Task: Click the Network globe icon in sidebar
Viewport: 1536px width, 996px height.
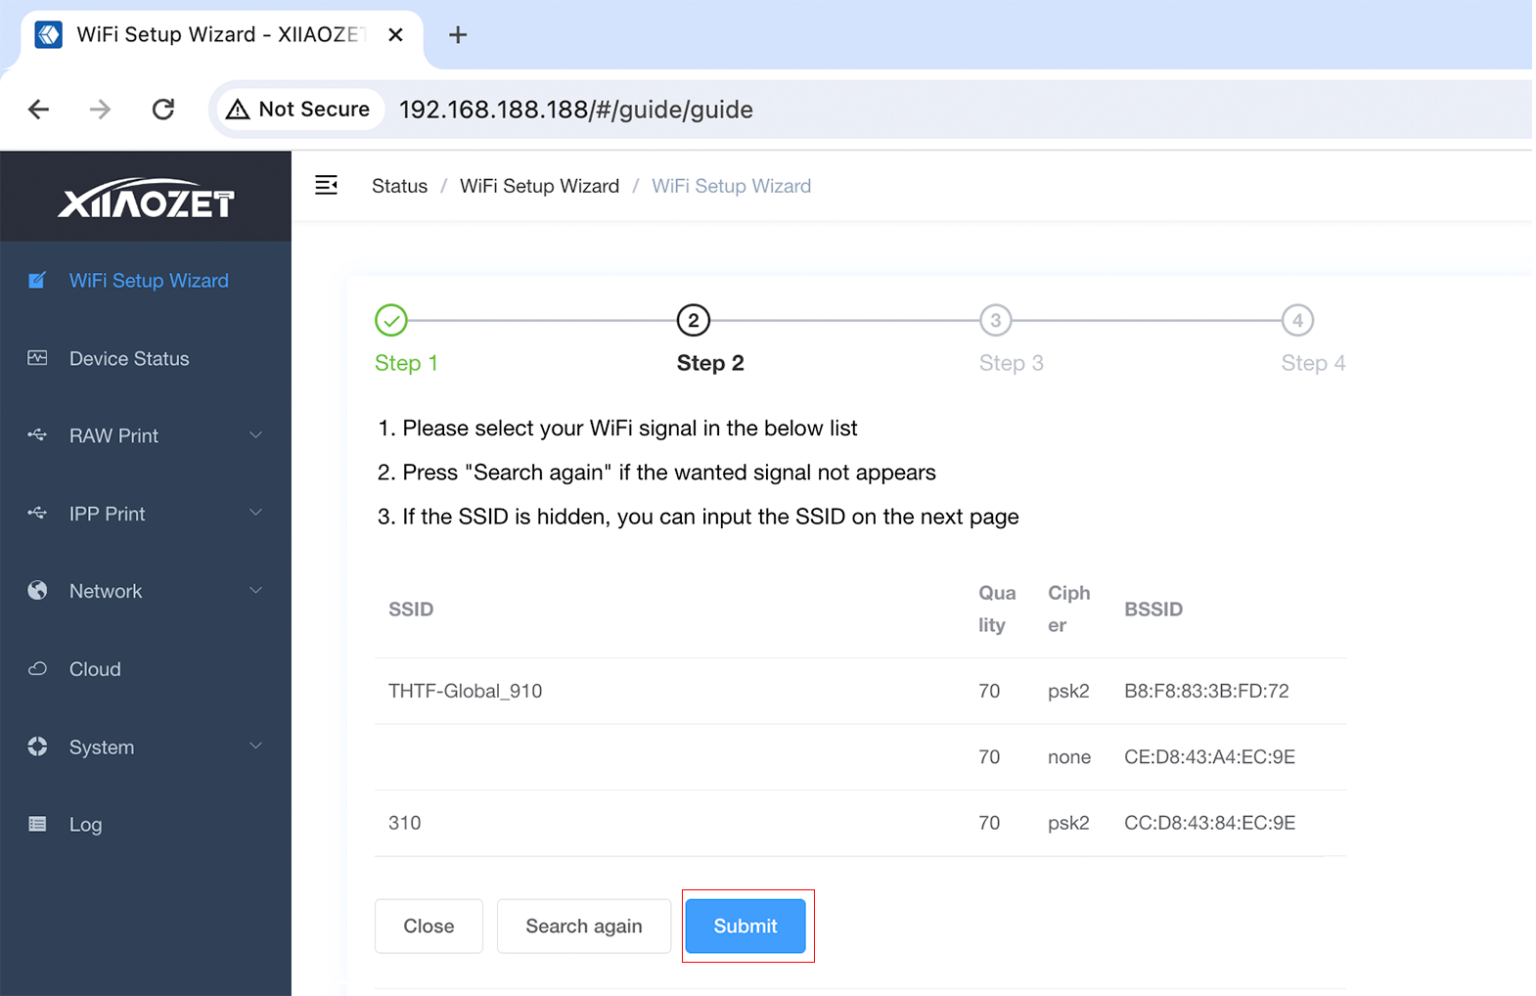Action: point(36,591)
